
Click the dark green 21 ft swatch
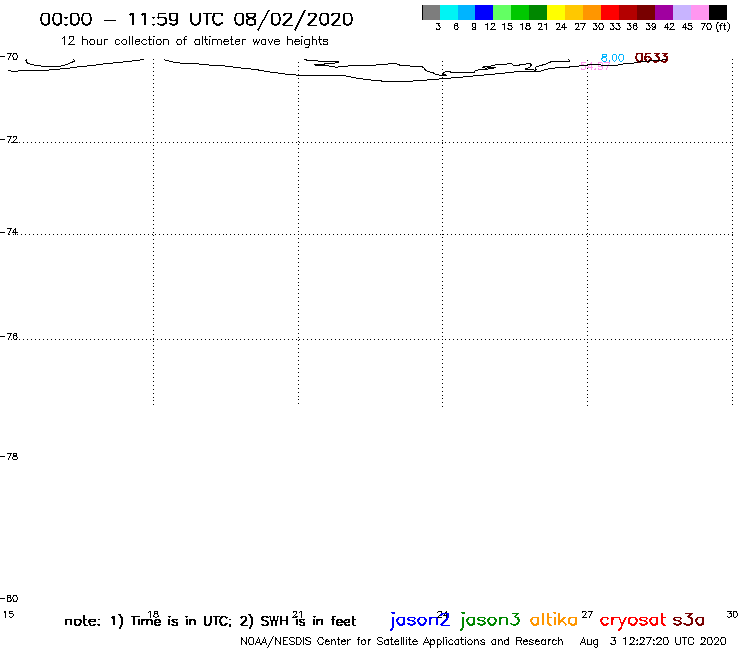pyautogui.click(x=538, y=12)
